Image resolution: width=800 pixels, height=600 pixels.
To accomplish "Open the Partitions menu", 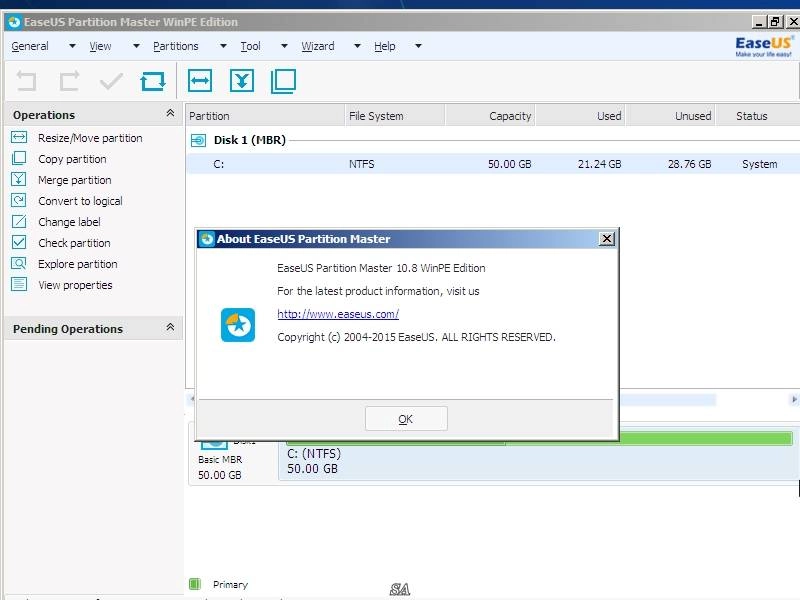I will pyautogui.click(x=176, y=46).
